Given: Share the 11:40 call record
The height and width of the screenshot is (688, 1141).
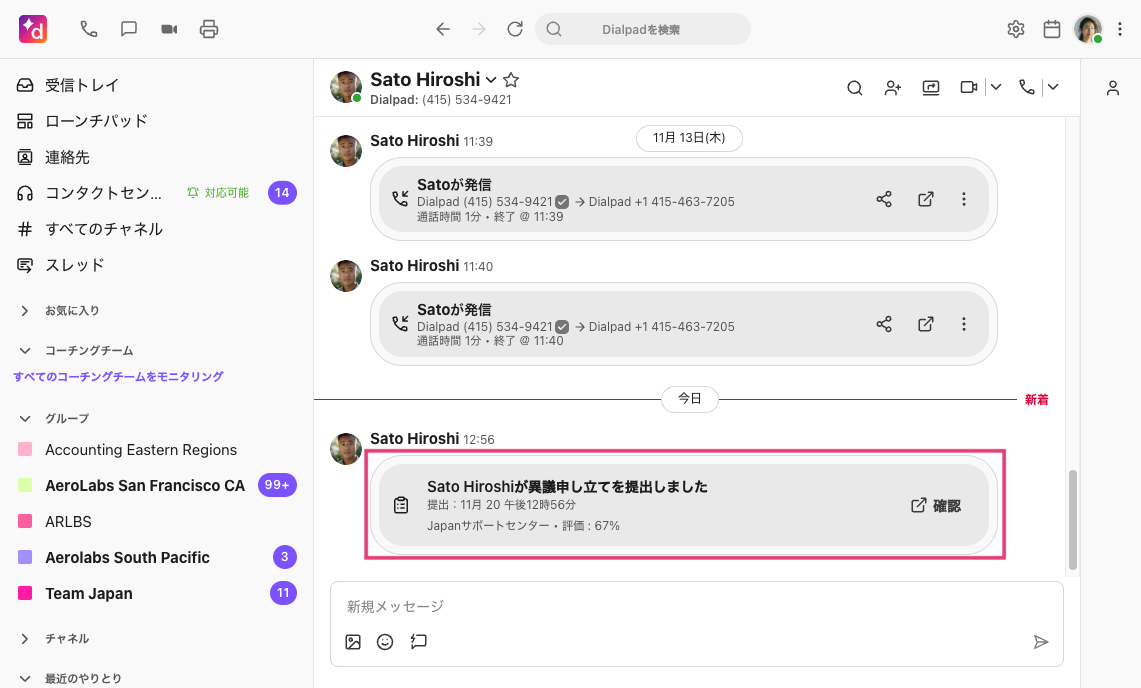Looking at the screenshot, I should click(884, 325).
